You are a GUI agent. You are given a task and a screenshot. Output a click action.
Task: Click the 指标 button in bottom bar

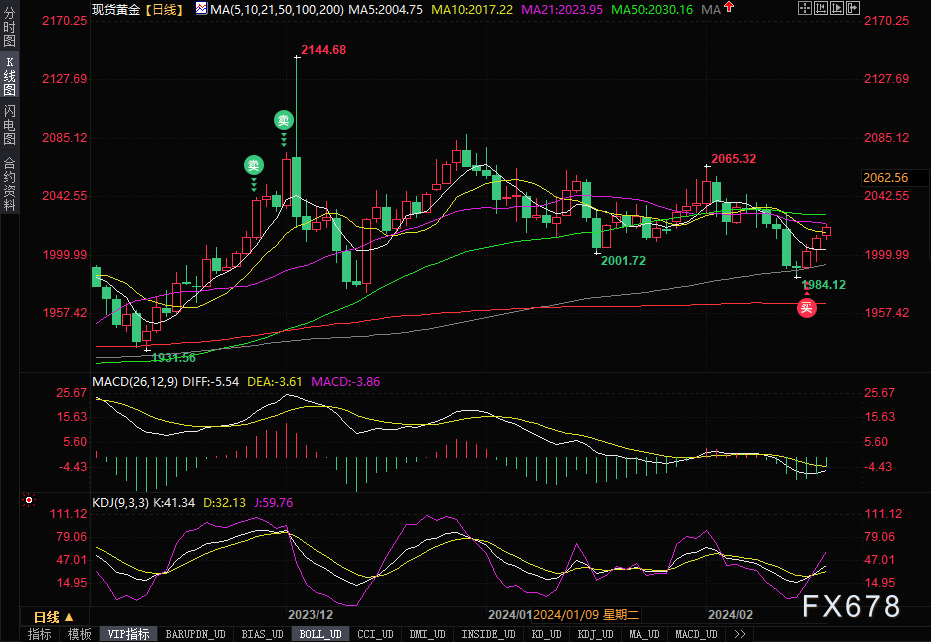(x=40, y=634)
